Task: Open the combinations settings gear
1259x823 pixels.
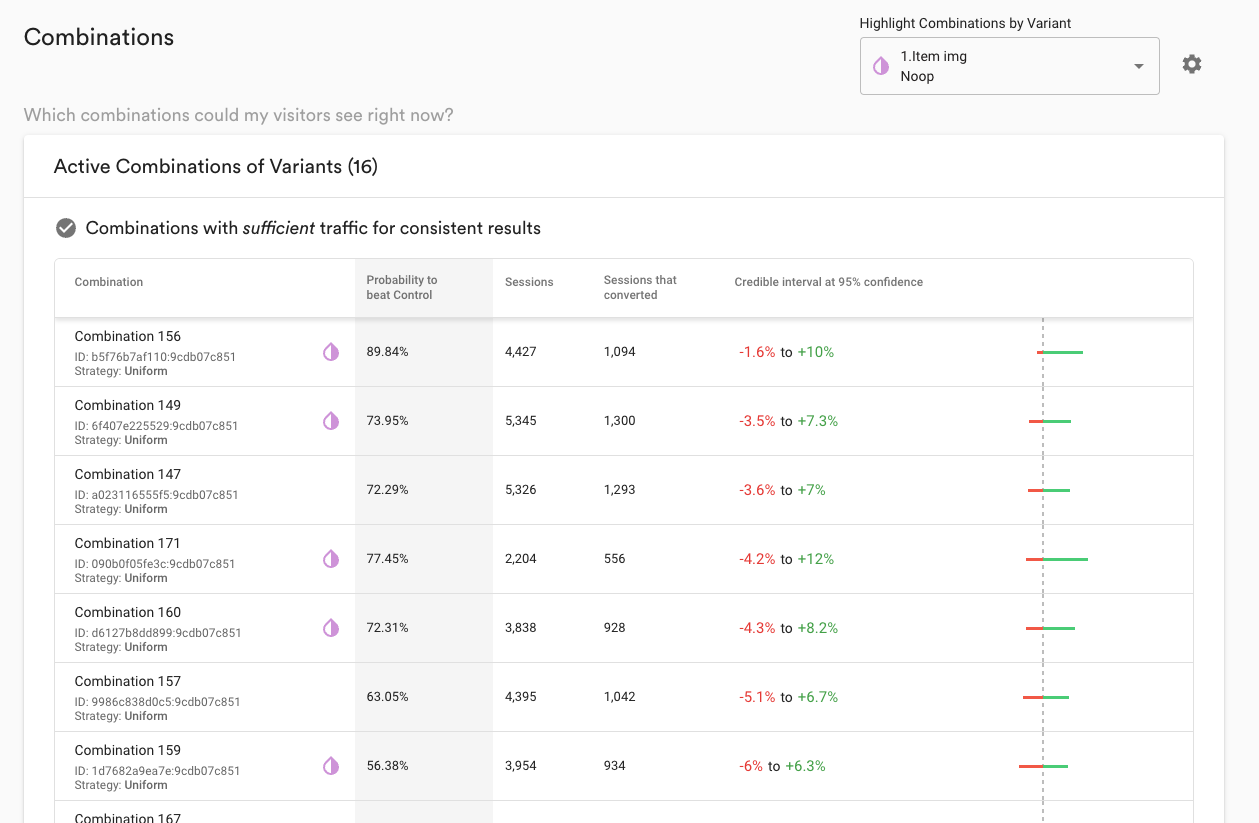Action: [x=1191, y=65]
